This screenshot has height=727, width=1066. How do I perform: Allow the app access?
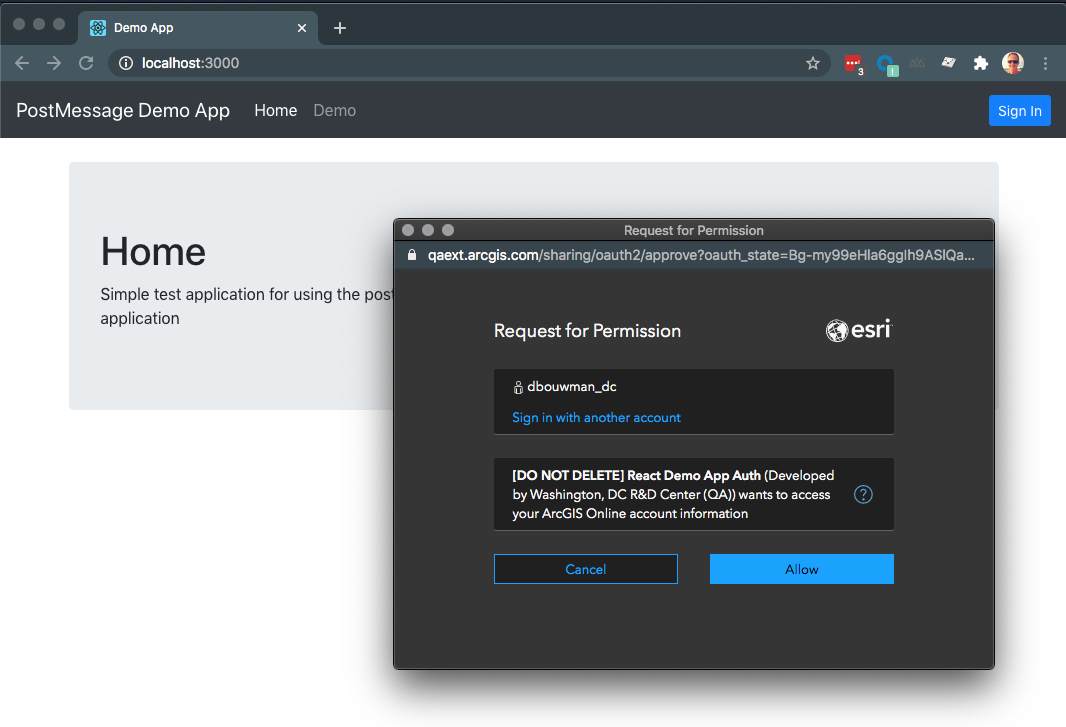click(802, 569)
